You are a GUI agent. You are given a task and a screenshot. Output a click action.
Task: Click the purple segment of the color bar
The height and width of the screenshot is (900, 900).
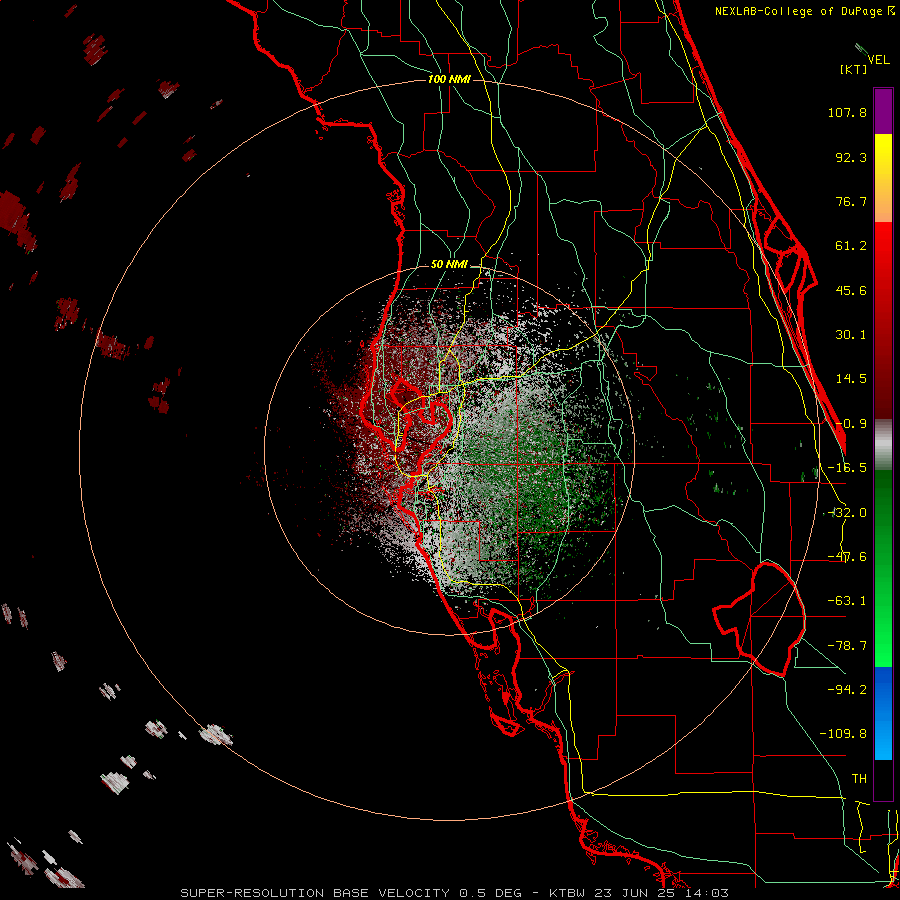pos(883,111)
